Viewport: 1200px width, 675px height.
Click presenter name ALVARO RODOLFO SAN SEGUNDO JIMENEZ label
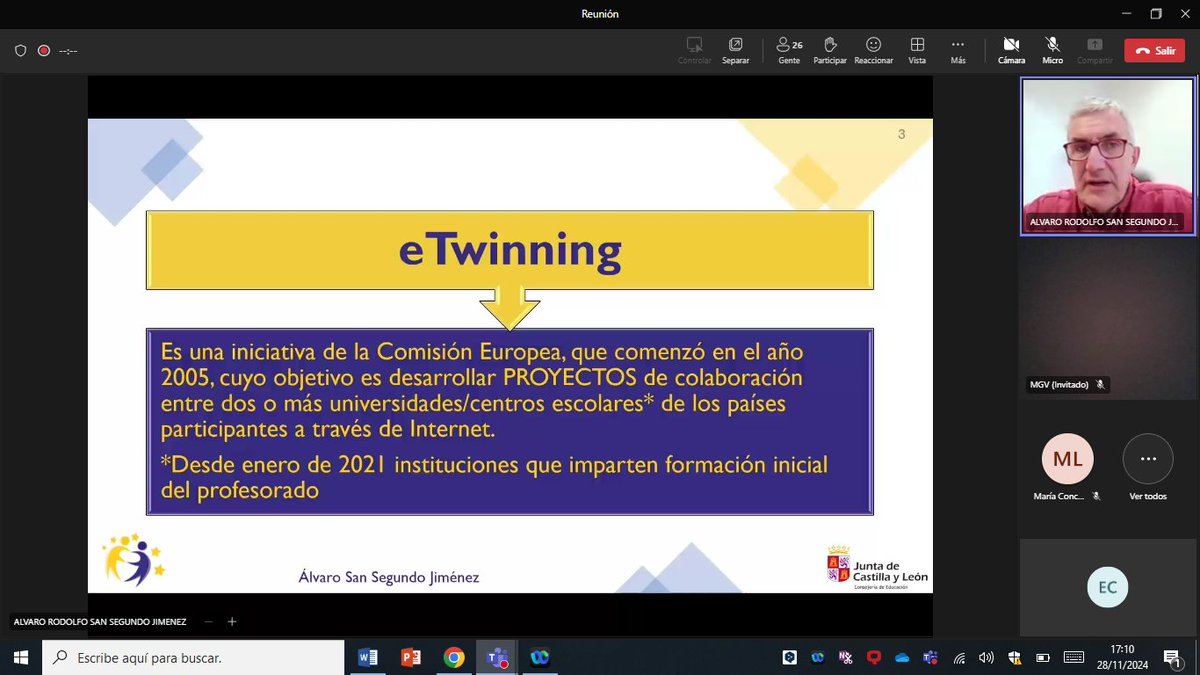click(x=100, y=621)
